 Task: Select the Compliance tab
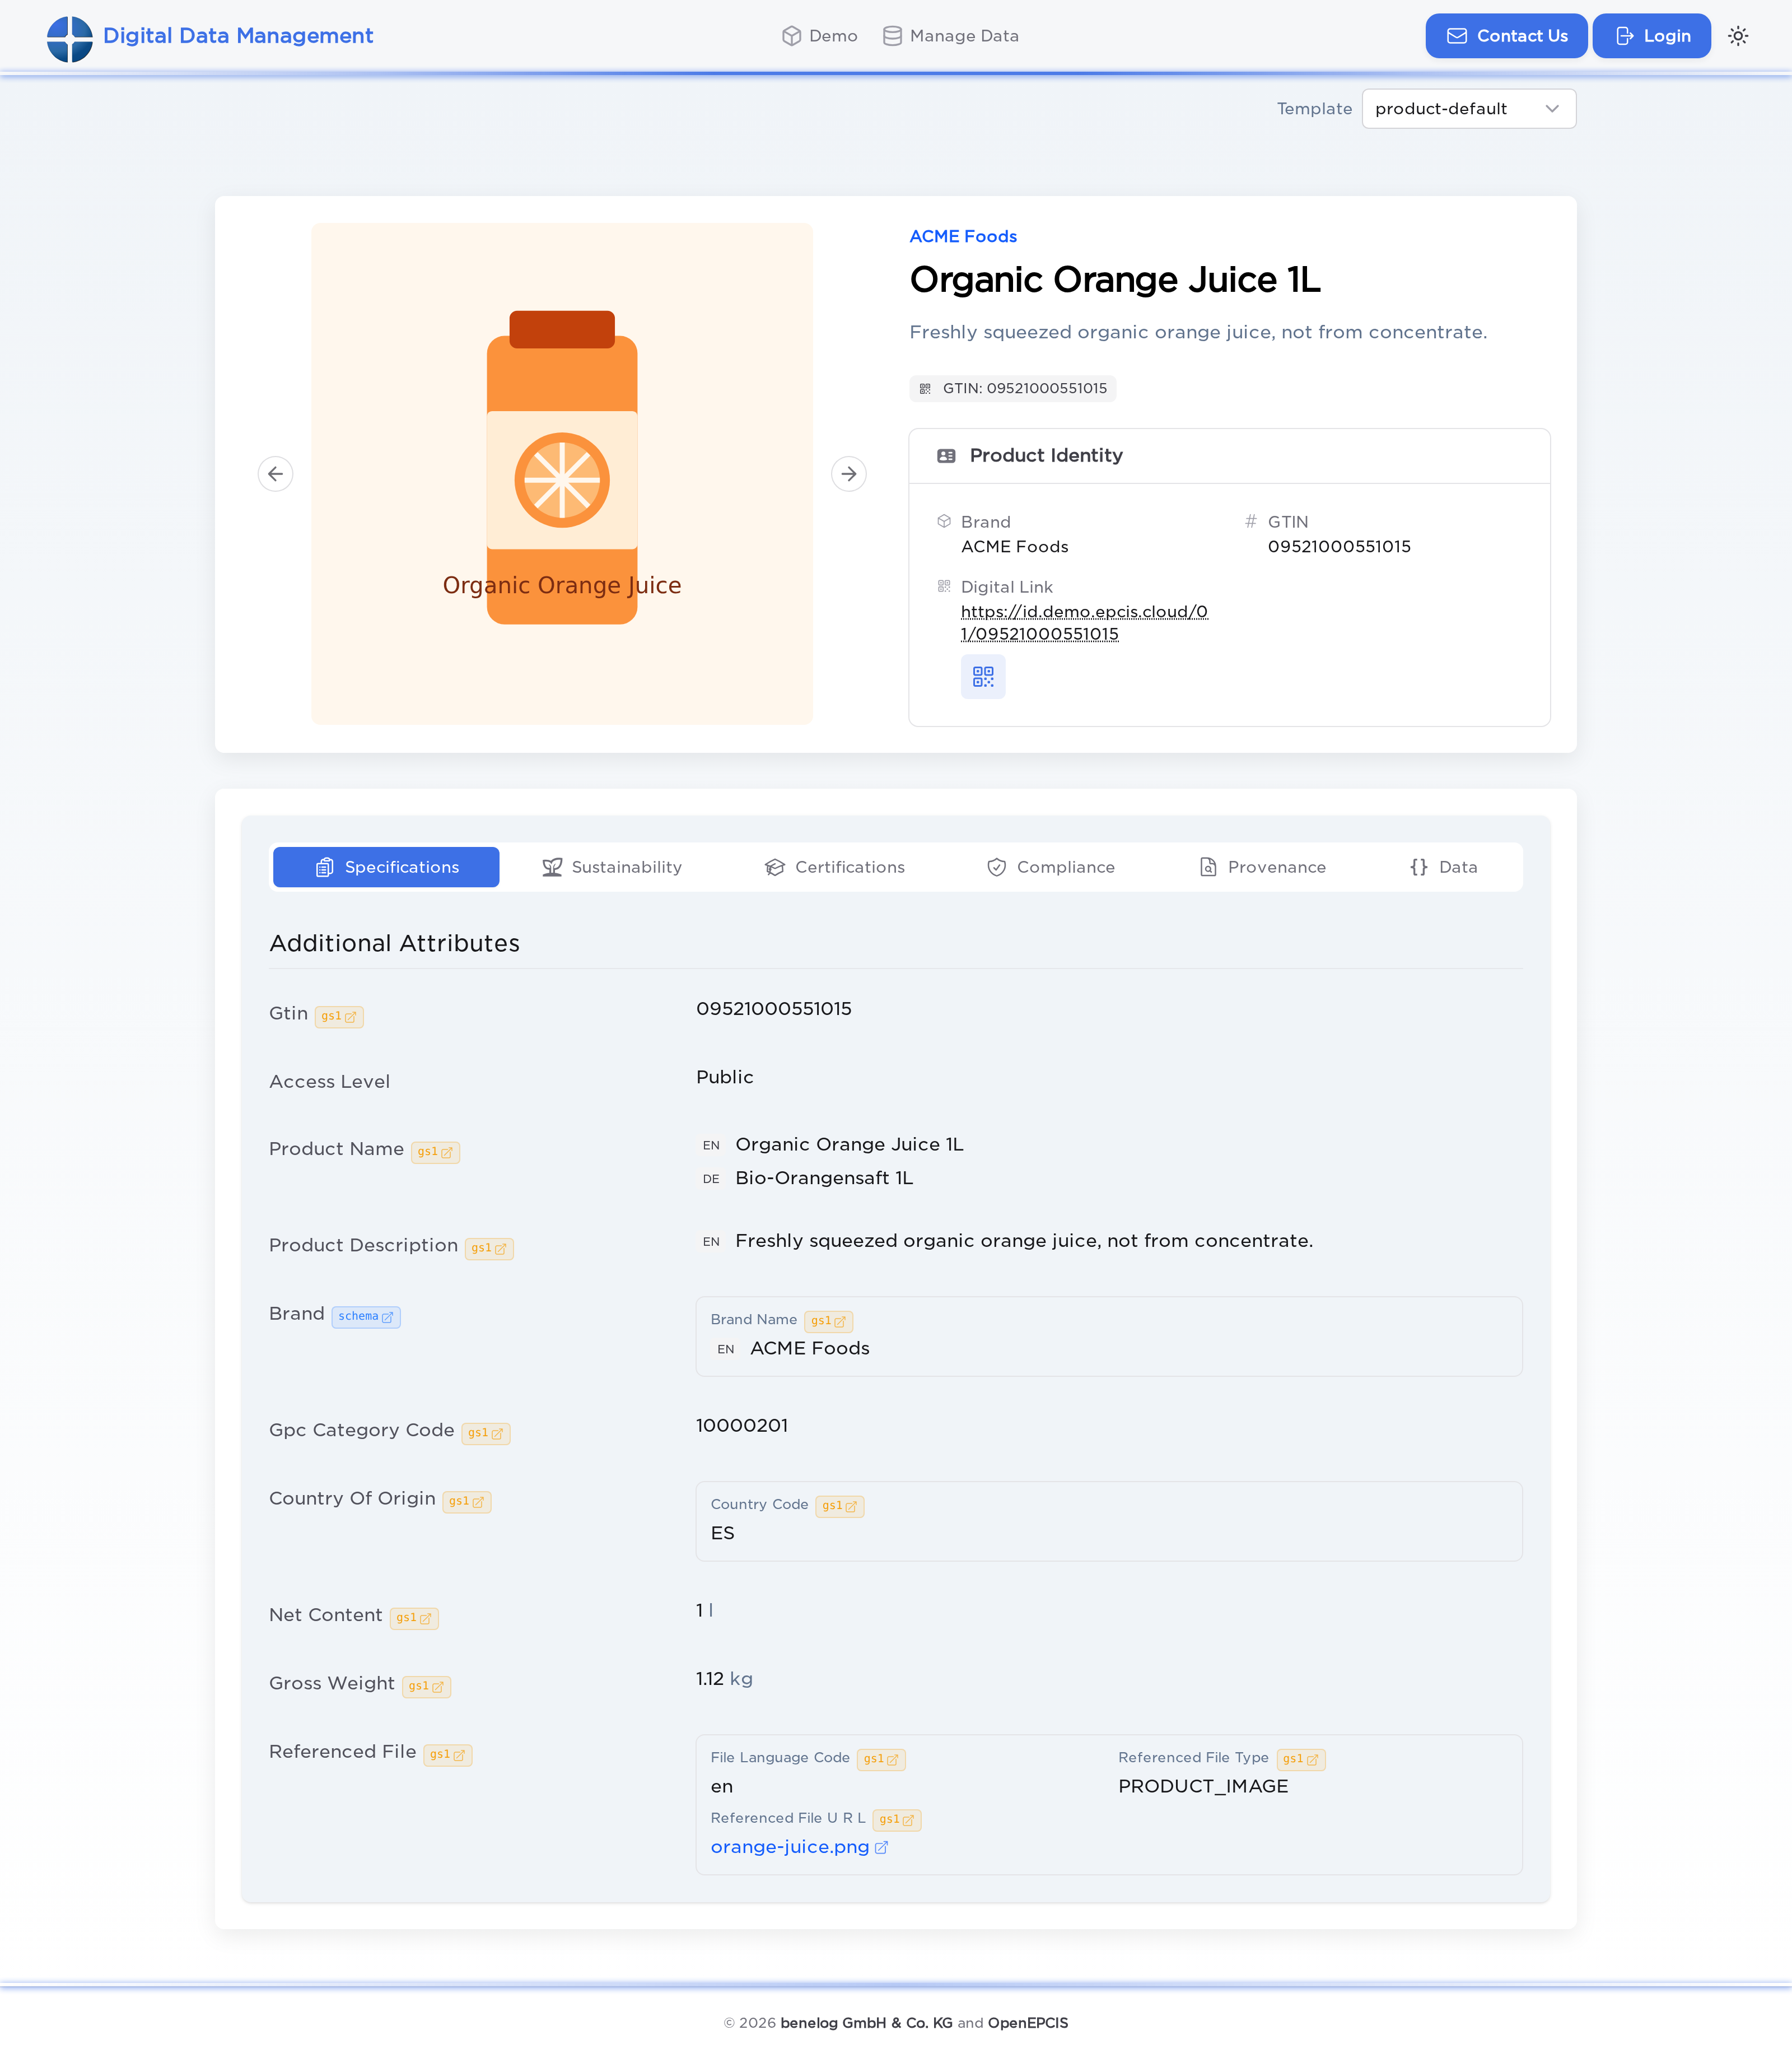1051,867
